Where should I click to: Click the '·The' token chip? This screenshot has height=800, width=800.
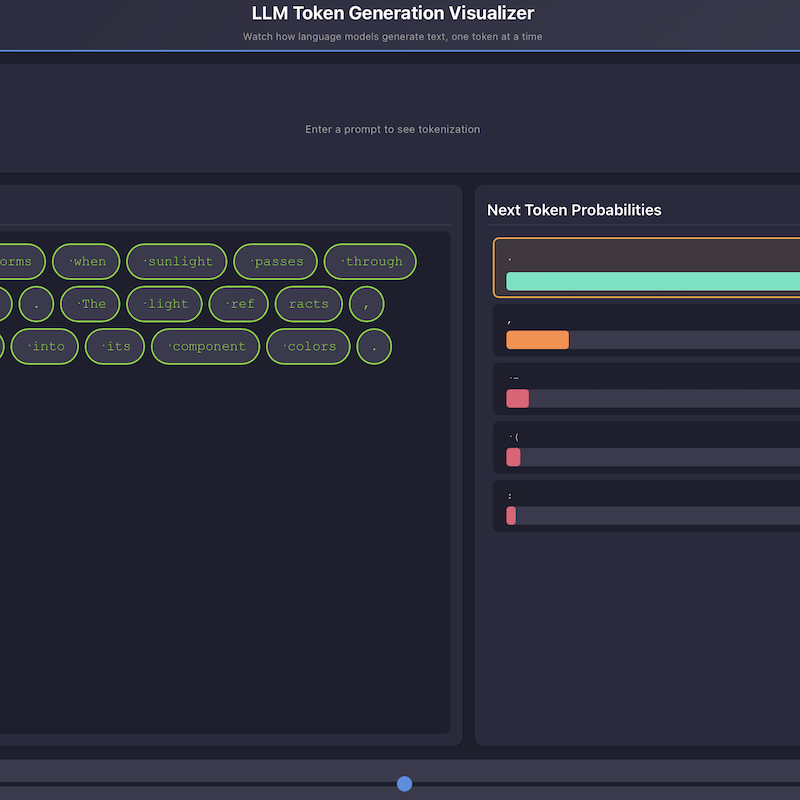tap(90, 304)
